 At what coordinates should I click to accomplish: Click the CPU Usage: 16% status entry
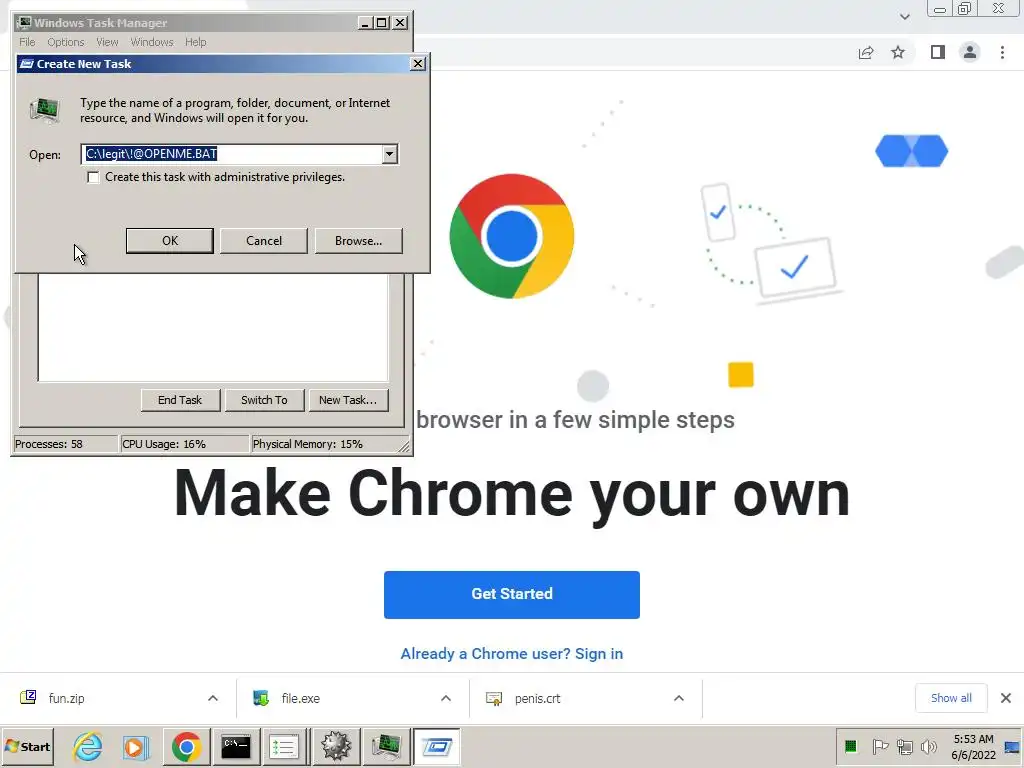coord(185,444)
